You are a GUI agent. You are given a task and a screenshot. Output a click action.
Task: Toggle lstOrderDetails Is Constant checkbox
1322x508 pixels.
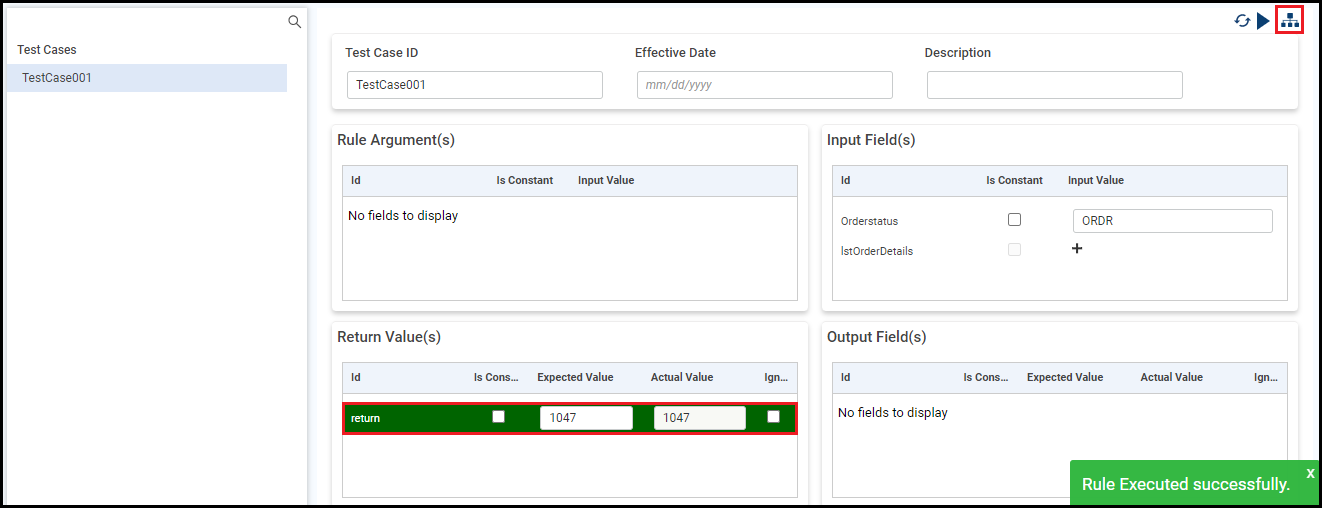click(x=1014, y=250)
